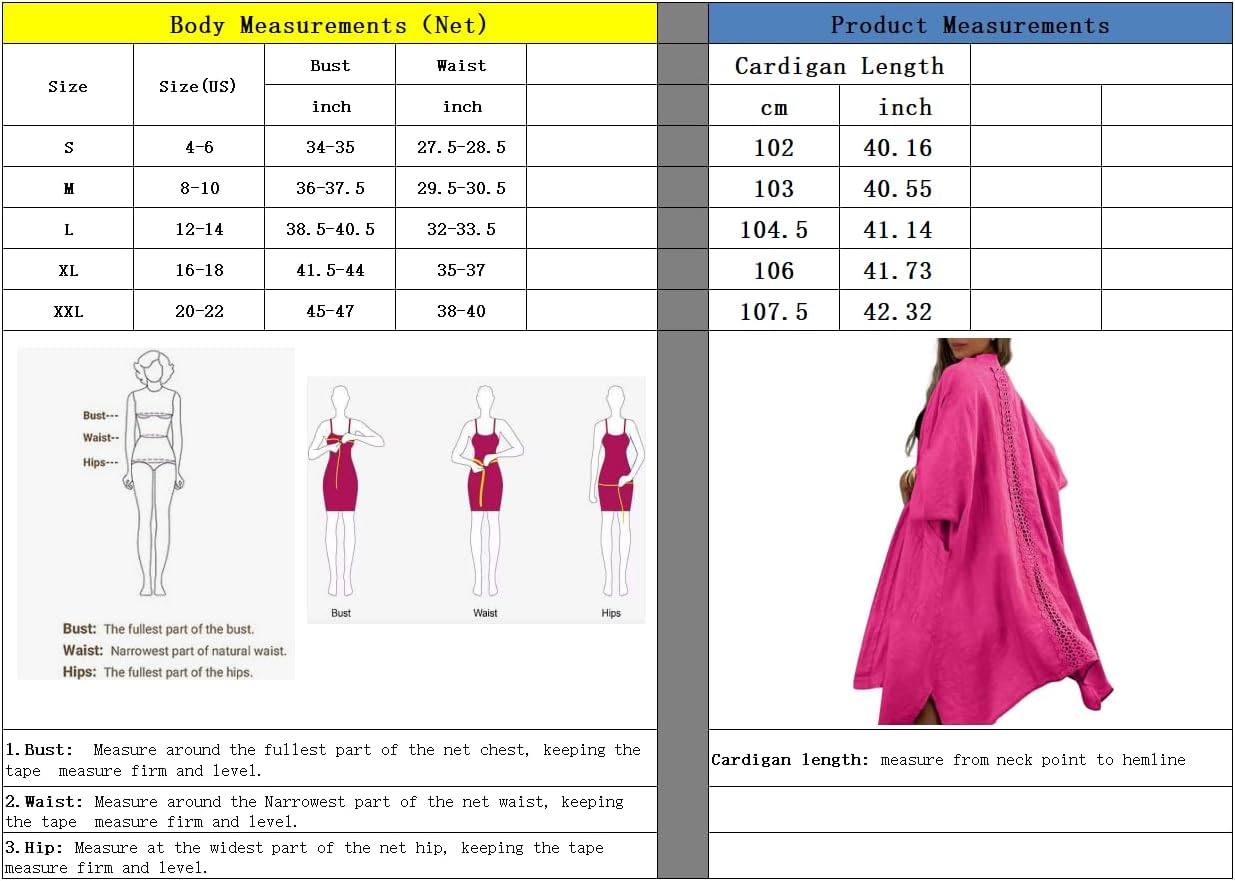Click the 'Product Measurements' blue header
This screenshot has height=881, width=1235.
(970, 24)
